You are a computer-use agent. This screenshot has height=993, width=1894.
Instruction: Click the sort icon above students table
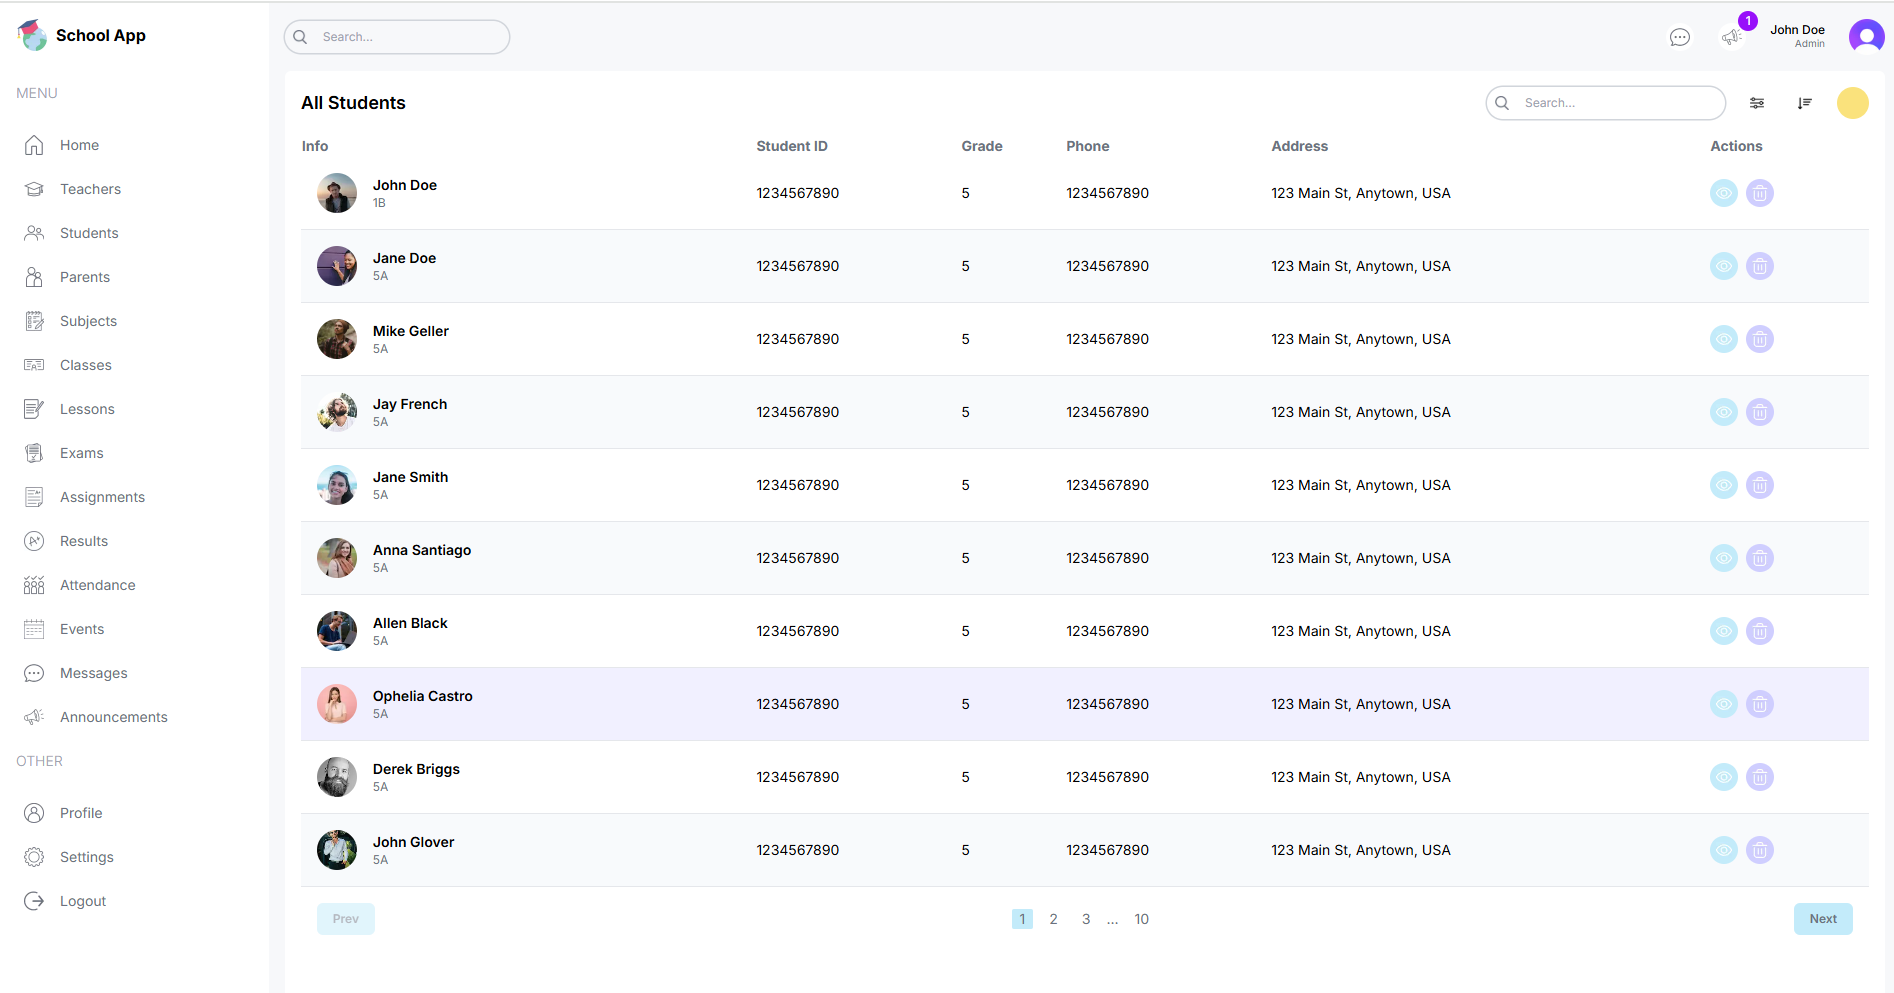(x=1804, y=103)
